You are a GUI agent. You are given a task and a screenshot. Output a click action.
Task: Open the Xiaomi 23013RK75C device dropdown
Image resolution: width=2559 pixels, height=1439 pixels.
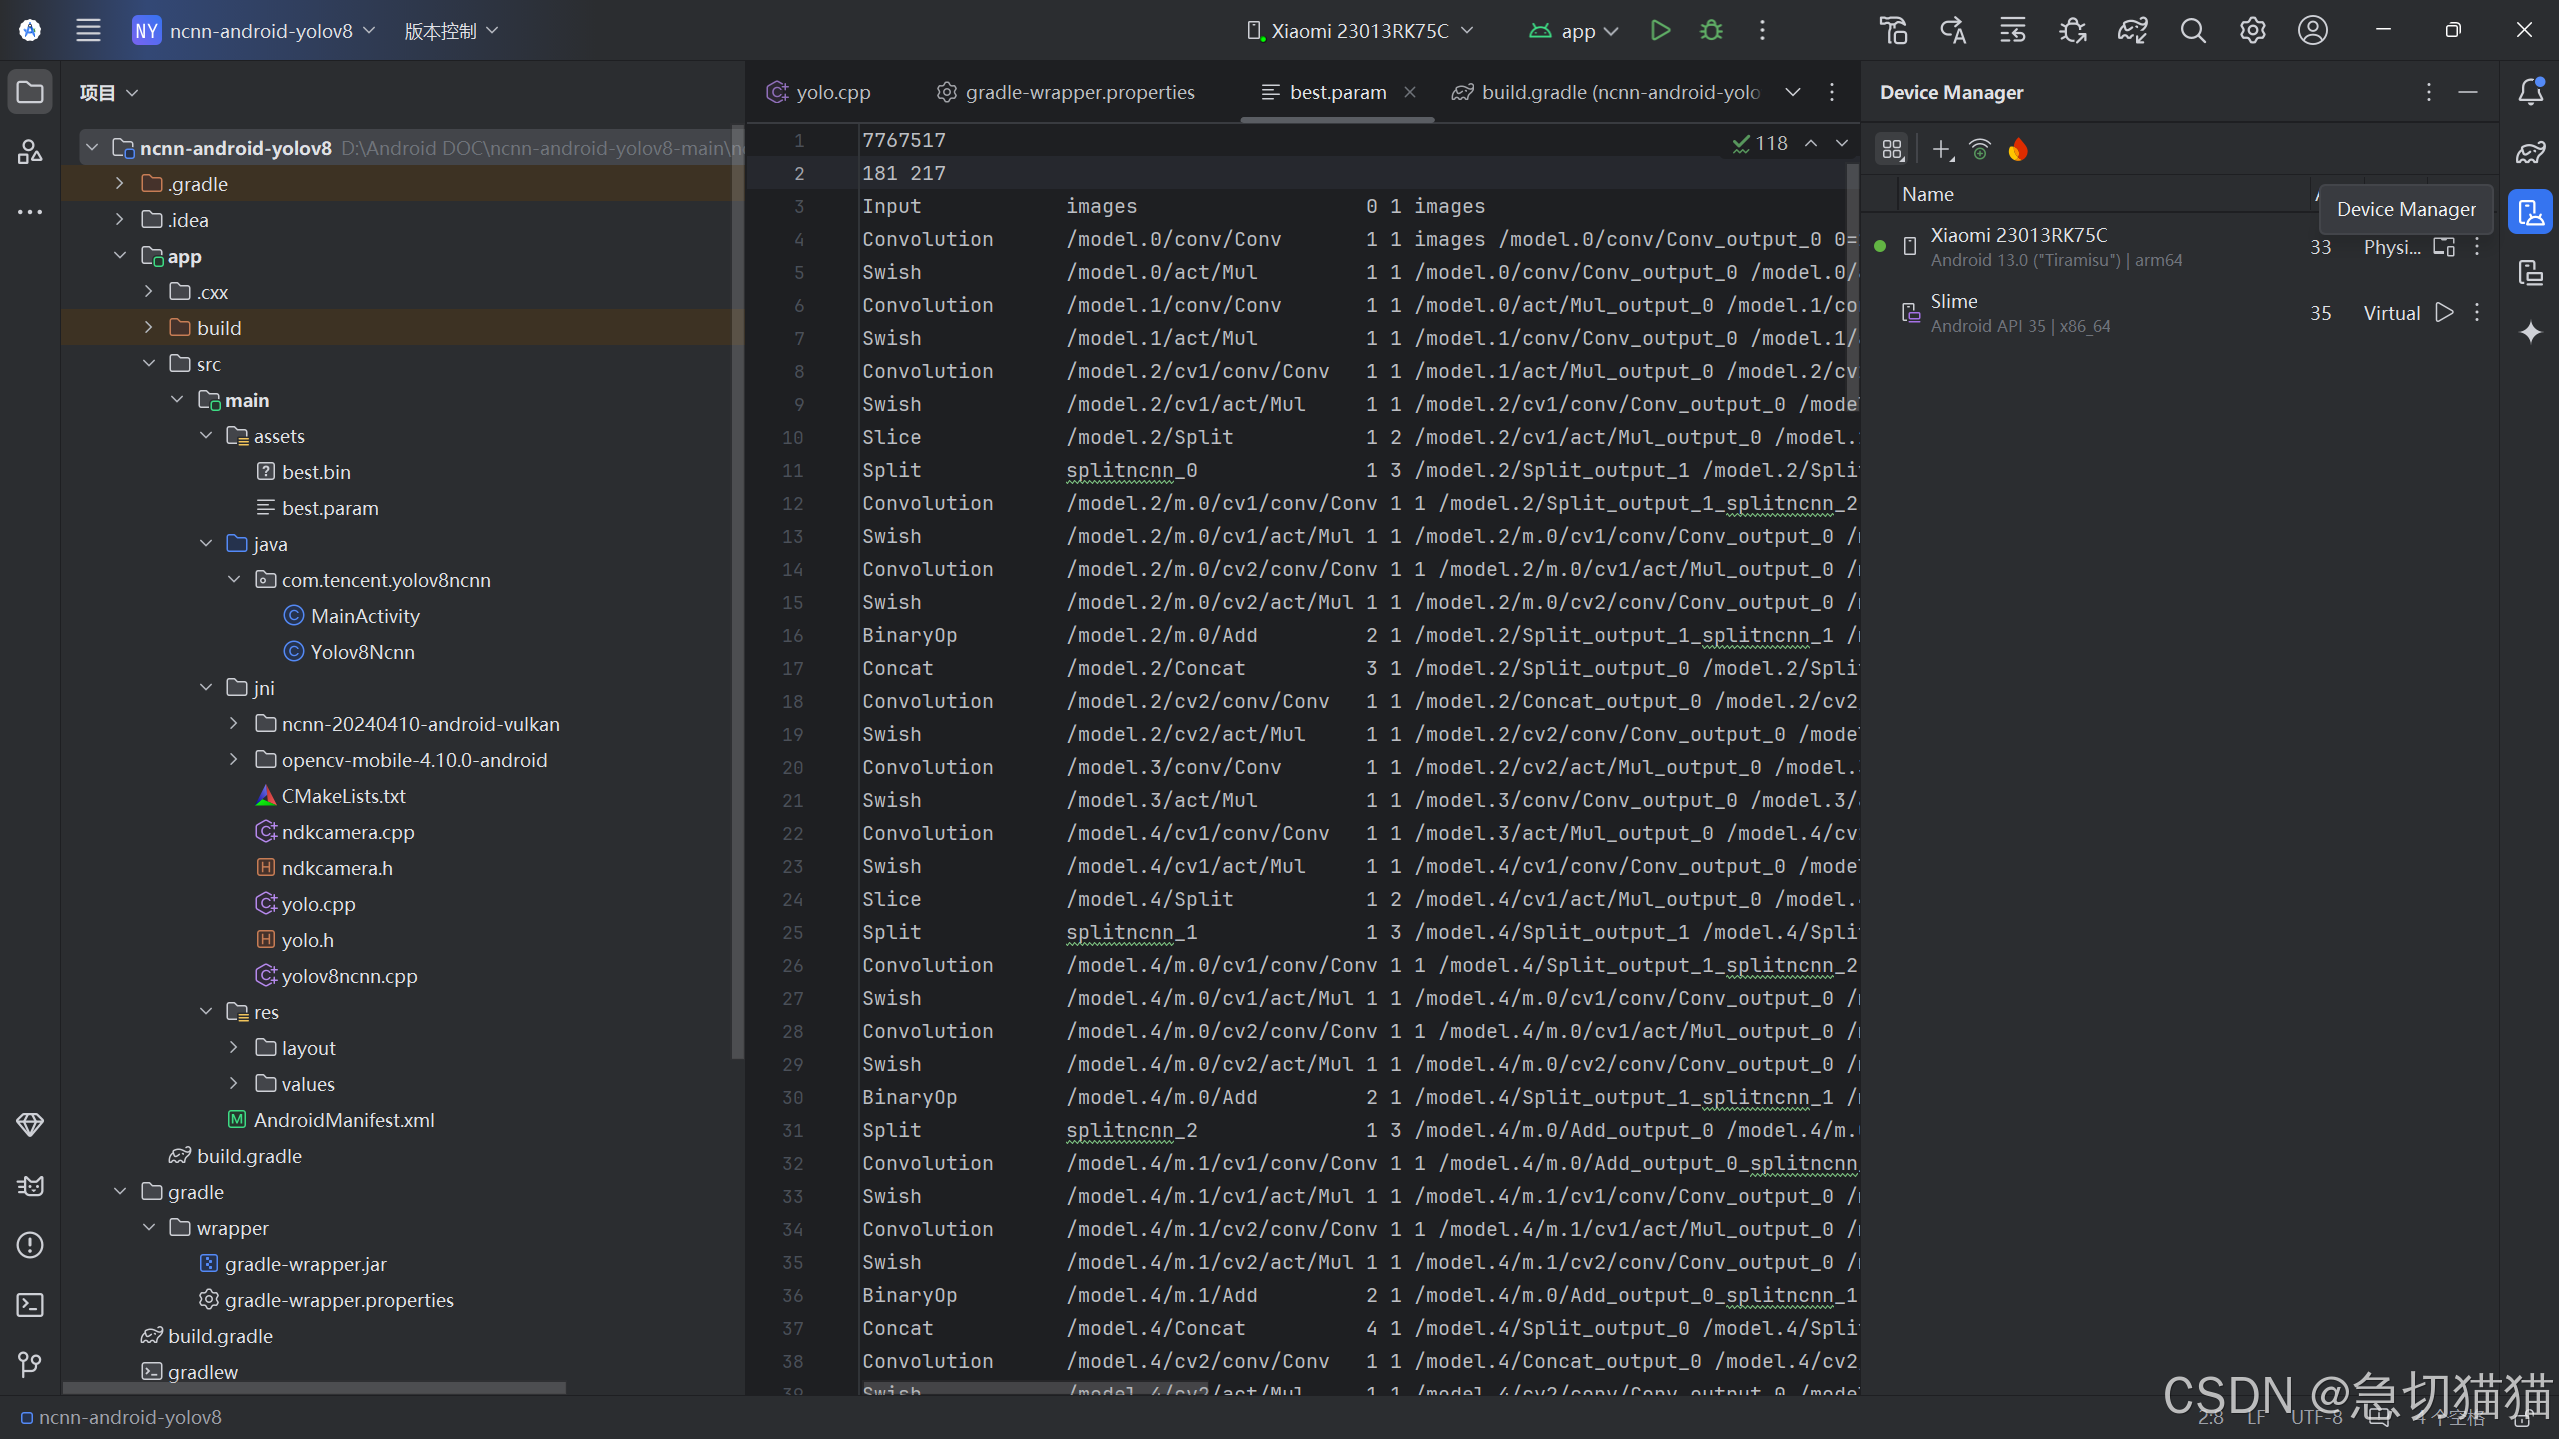[1360, 30]
